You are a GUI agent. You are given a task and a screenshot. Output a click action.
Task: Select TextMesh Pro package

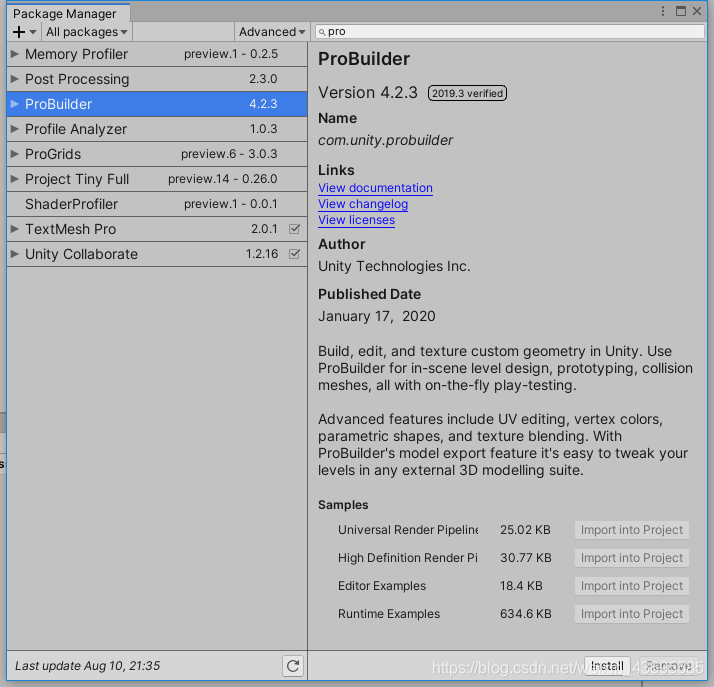click(157, 229)
